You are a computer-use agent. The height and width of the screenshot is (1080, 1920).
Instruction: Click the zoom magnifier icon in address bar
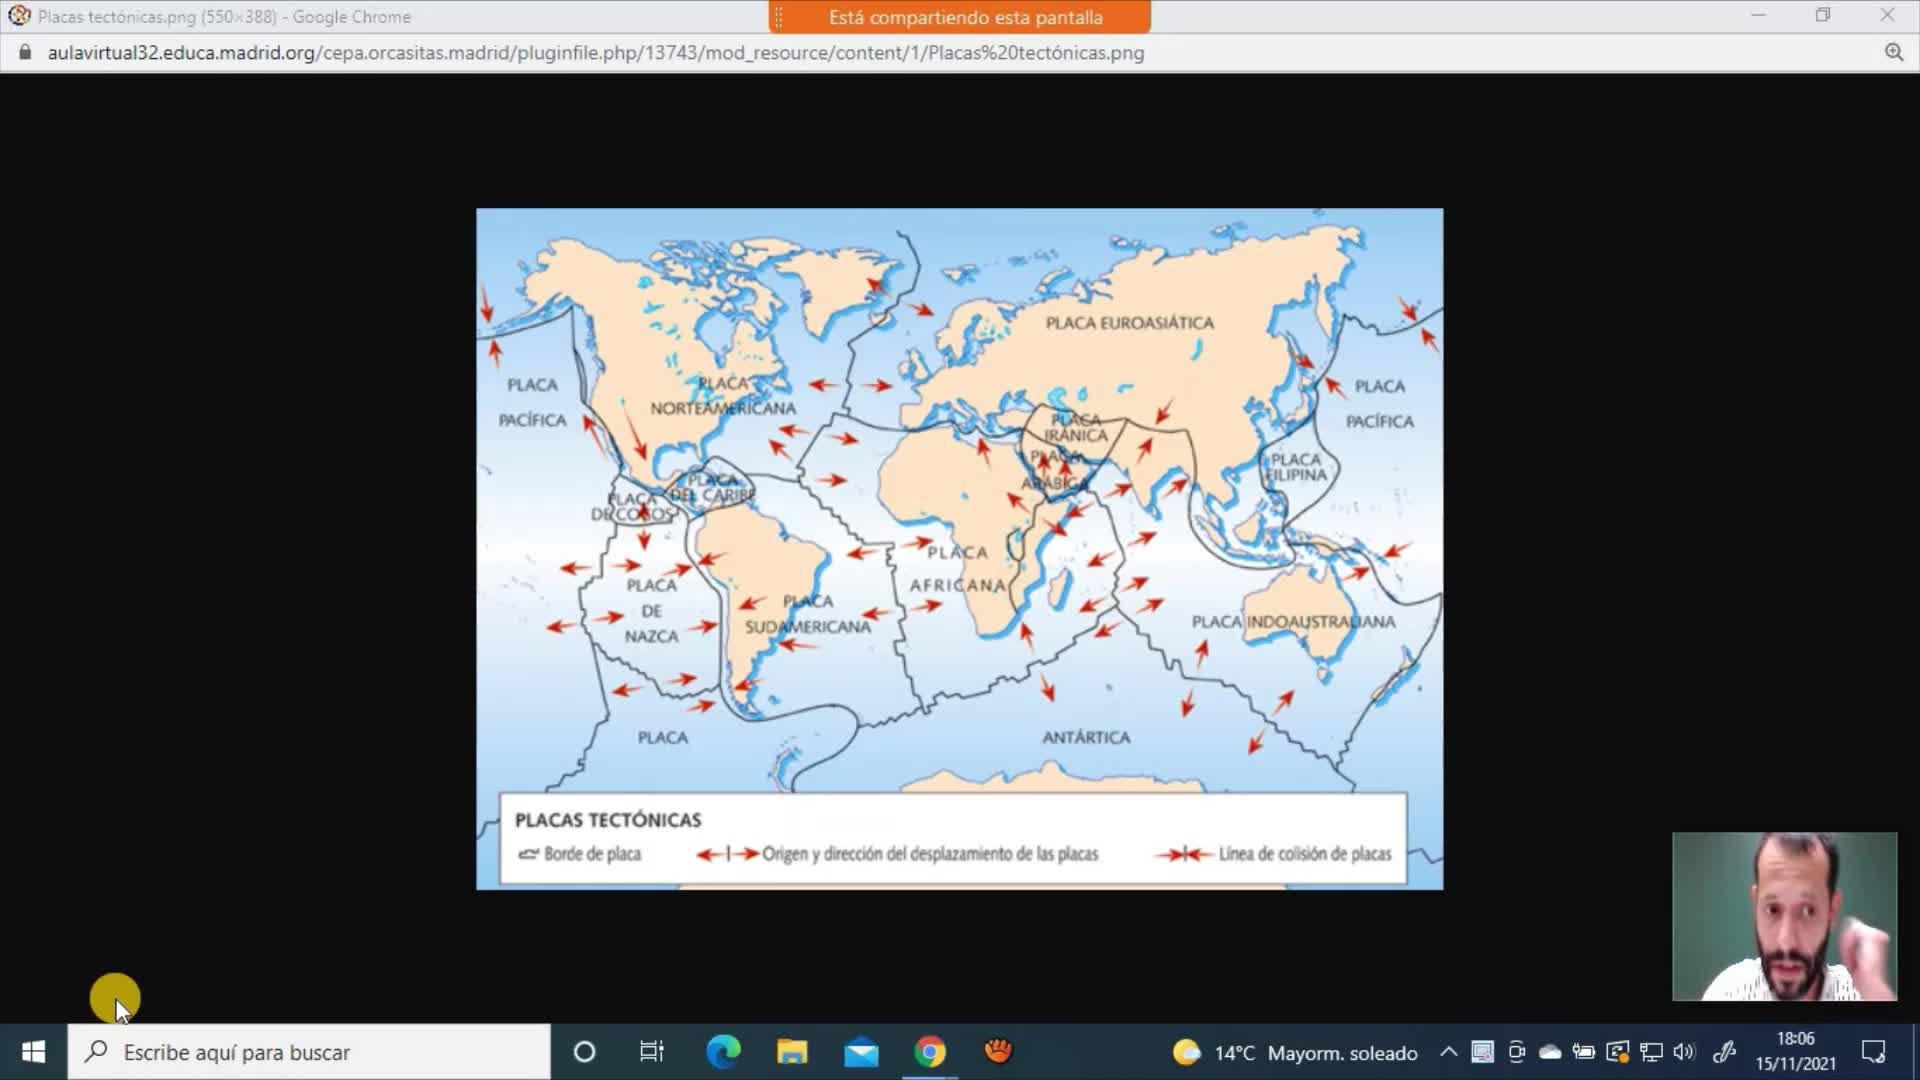[x=1893, y=52]
